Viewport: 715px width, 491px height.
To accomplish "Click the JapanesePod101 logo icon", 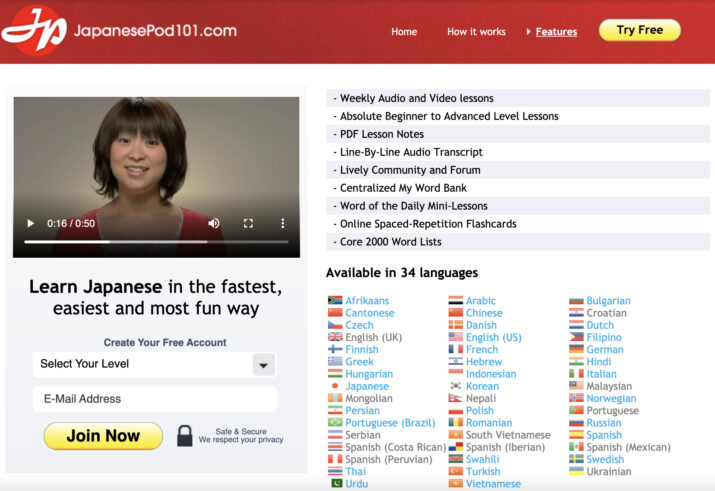I will tap(34, 31).
